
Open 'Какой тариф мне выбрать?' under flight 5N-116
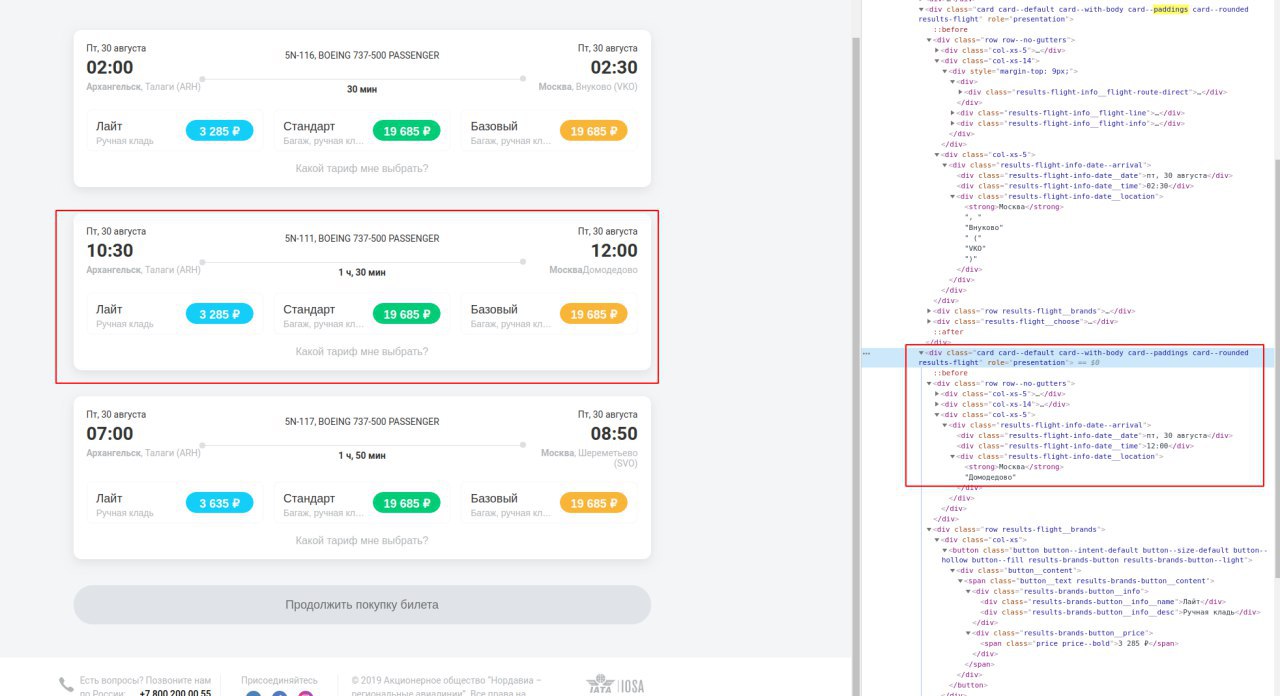pyautogui.click(x=362, y=168)
